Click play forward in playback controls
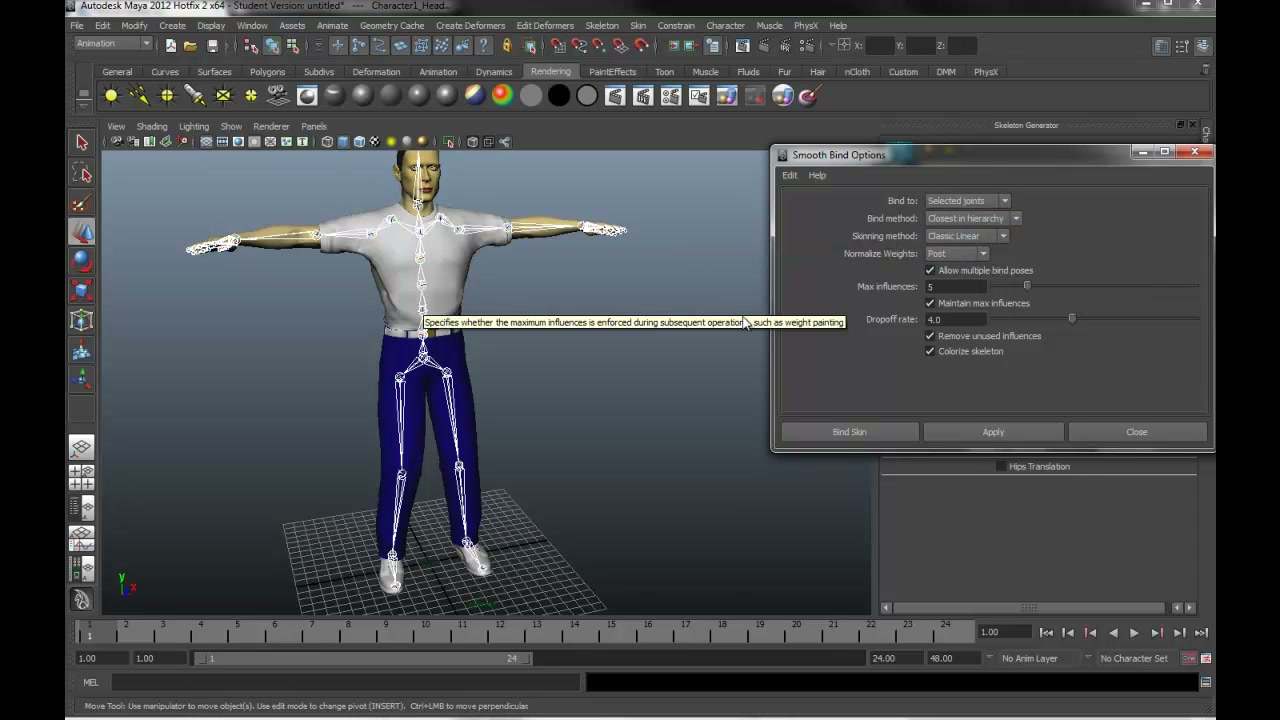The image size is (1280, 720). coord(1134,633)
